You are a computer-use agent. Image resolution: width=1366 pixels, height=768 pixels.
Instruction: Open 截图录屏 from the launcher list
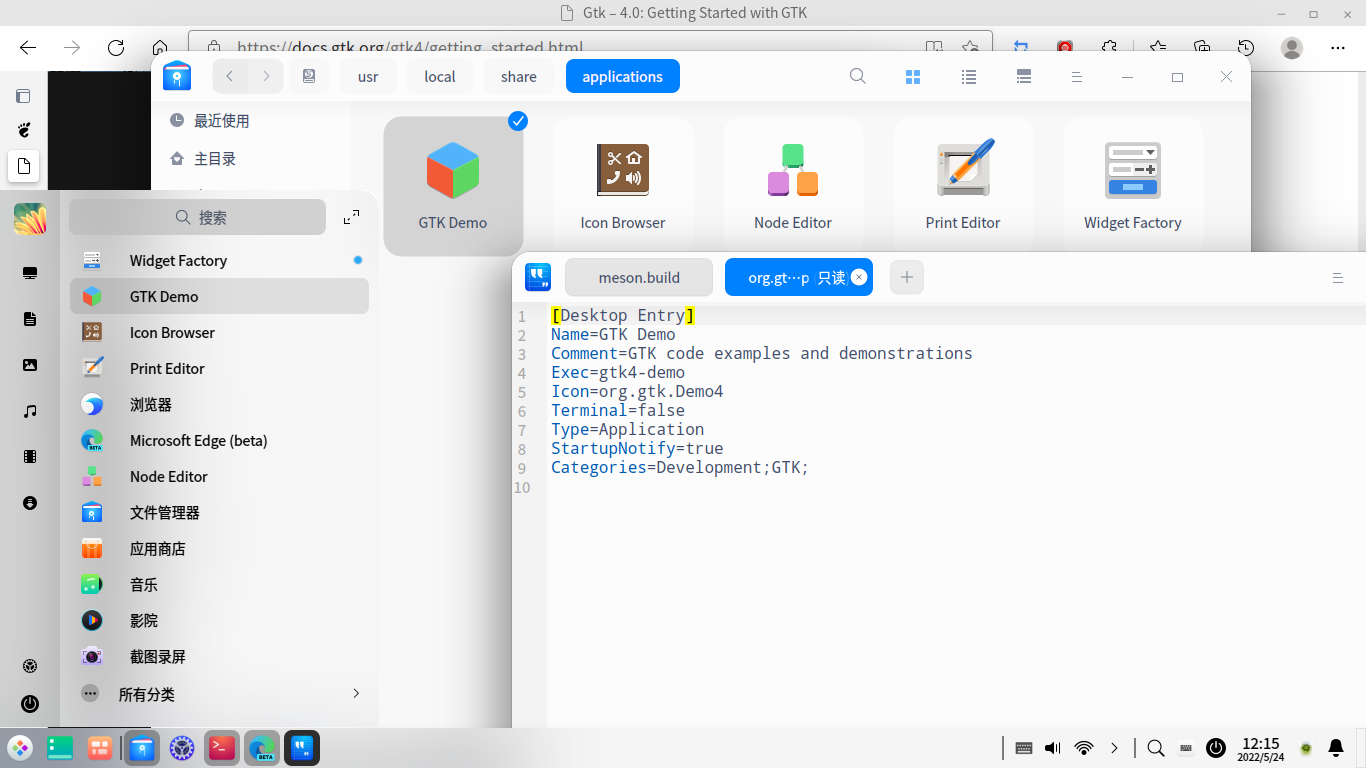point(219,656)
